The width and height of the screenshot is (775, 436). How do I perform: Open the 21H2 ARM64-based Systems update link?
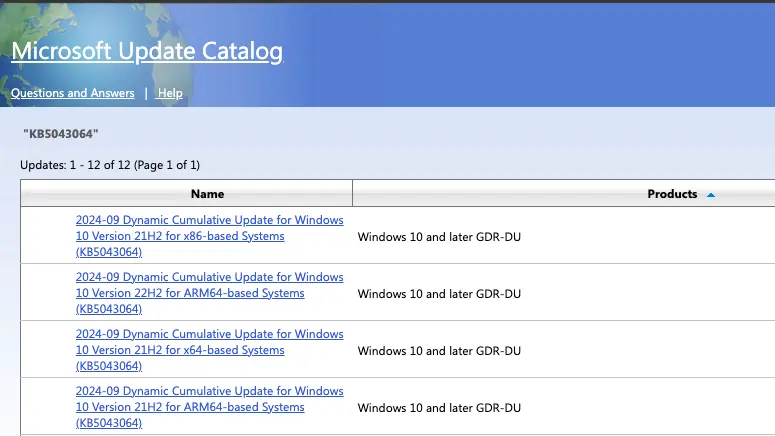pyautogui.click(x=209, y=407)
